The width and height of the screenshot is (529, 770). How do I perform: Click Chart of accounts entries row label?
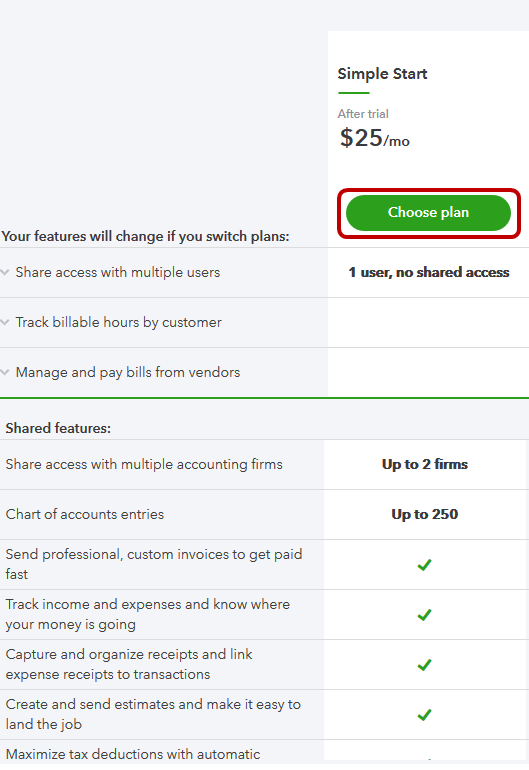click(85, 514)
